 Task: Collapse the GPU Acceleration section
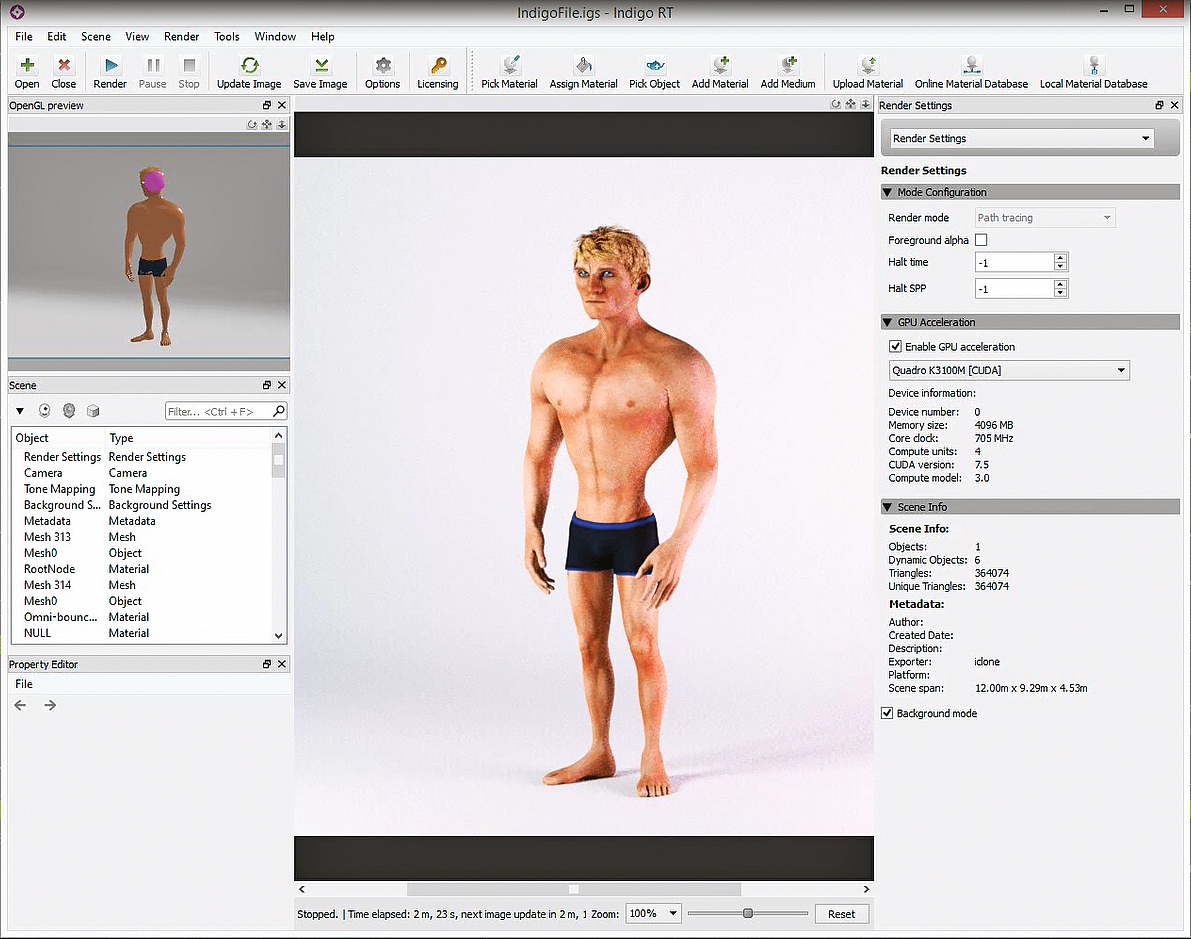[887, 322]
